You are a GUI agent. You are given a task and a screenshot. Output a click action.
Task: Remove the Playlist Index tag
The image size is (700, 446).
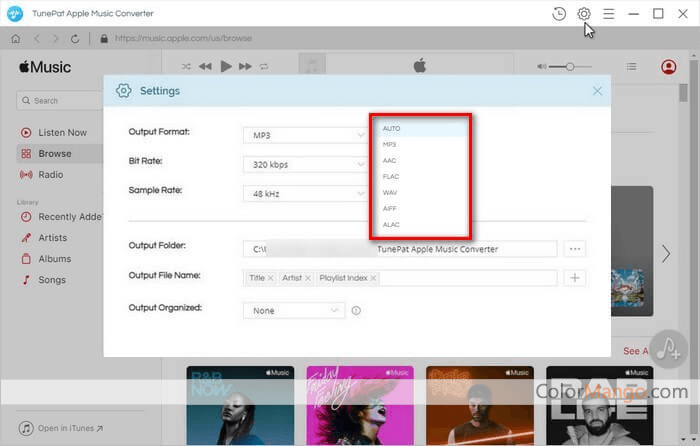click(x=374, y=278)
